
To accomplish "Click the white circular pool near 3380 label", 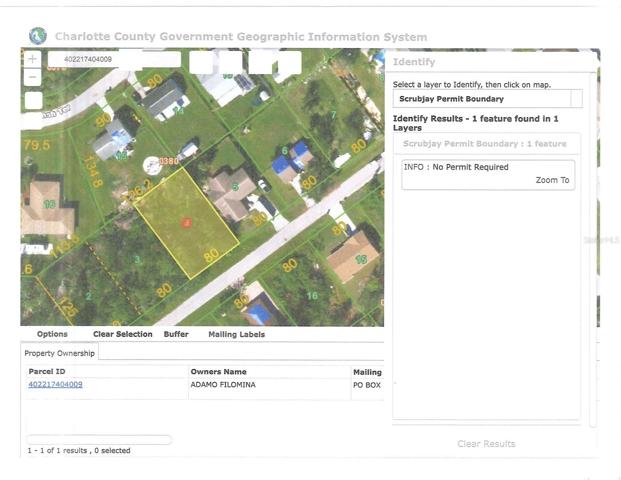I will 152,166.
